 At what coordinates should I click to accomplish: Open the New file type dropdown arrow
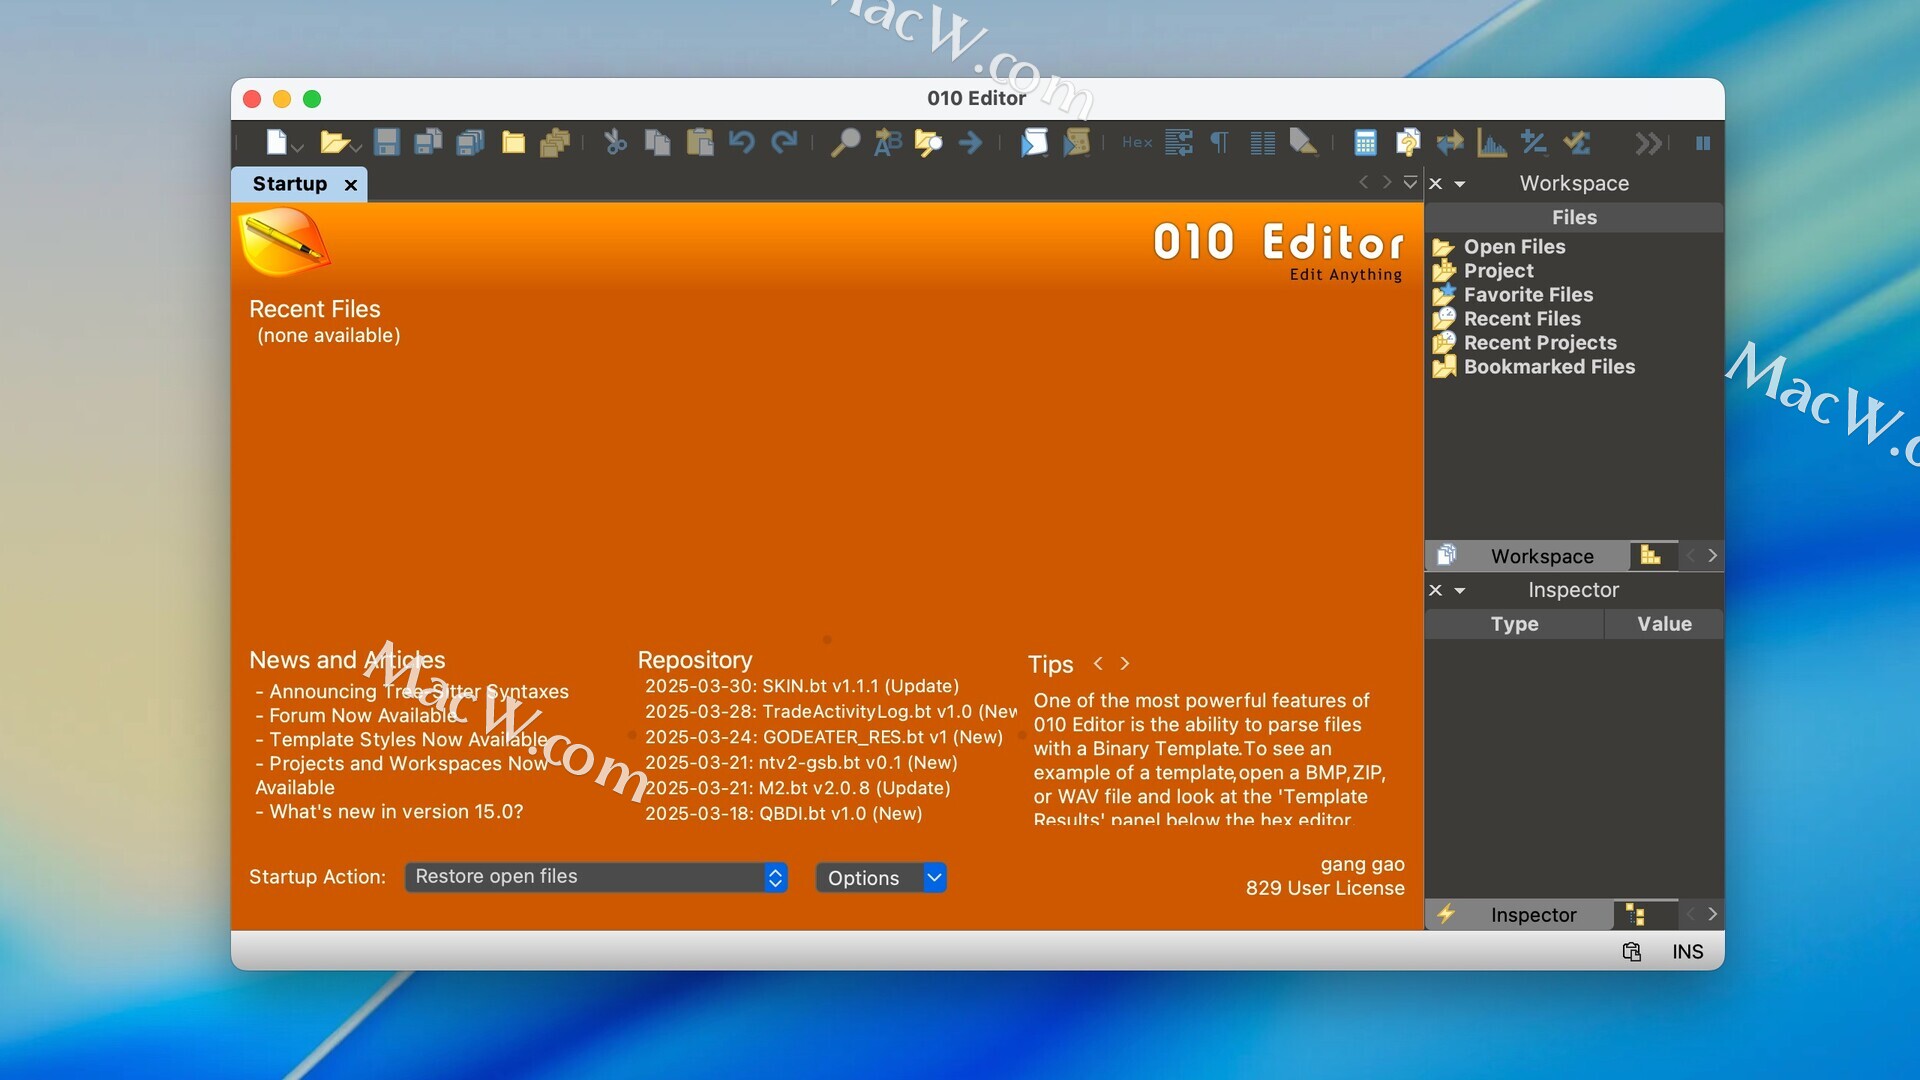click(x=297, y=148)
